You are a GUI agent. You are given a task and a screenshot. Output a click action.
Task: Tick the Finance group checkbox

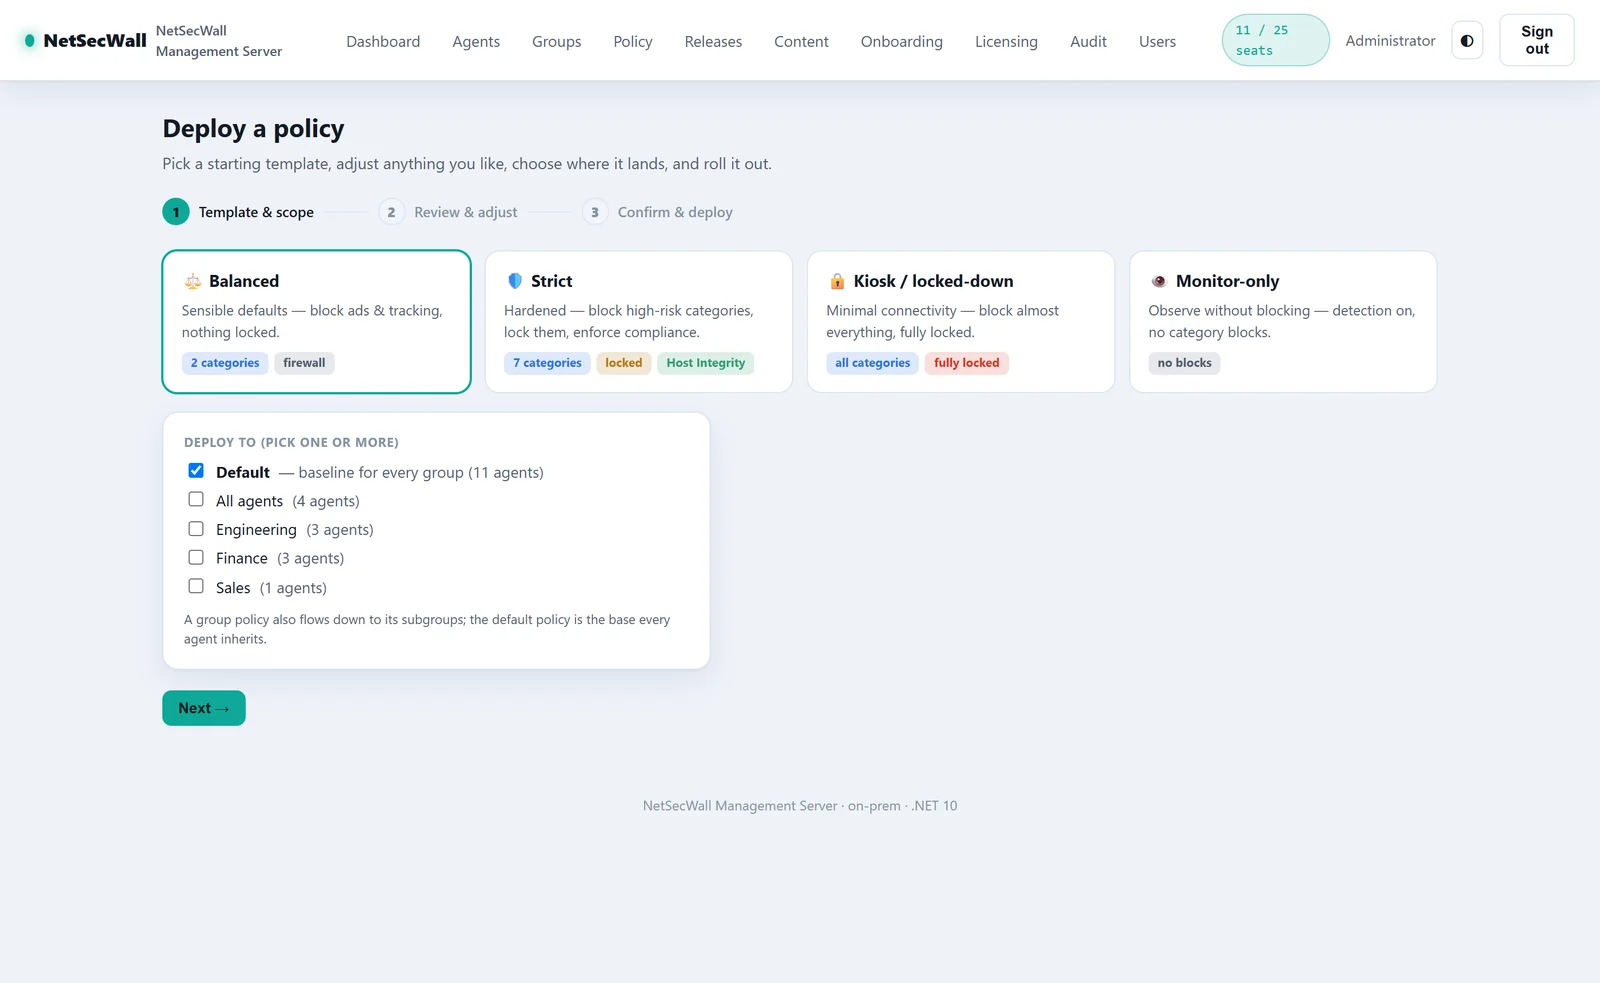196,558
